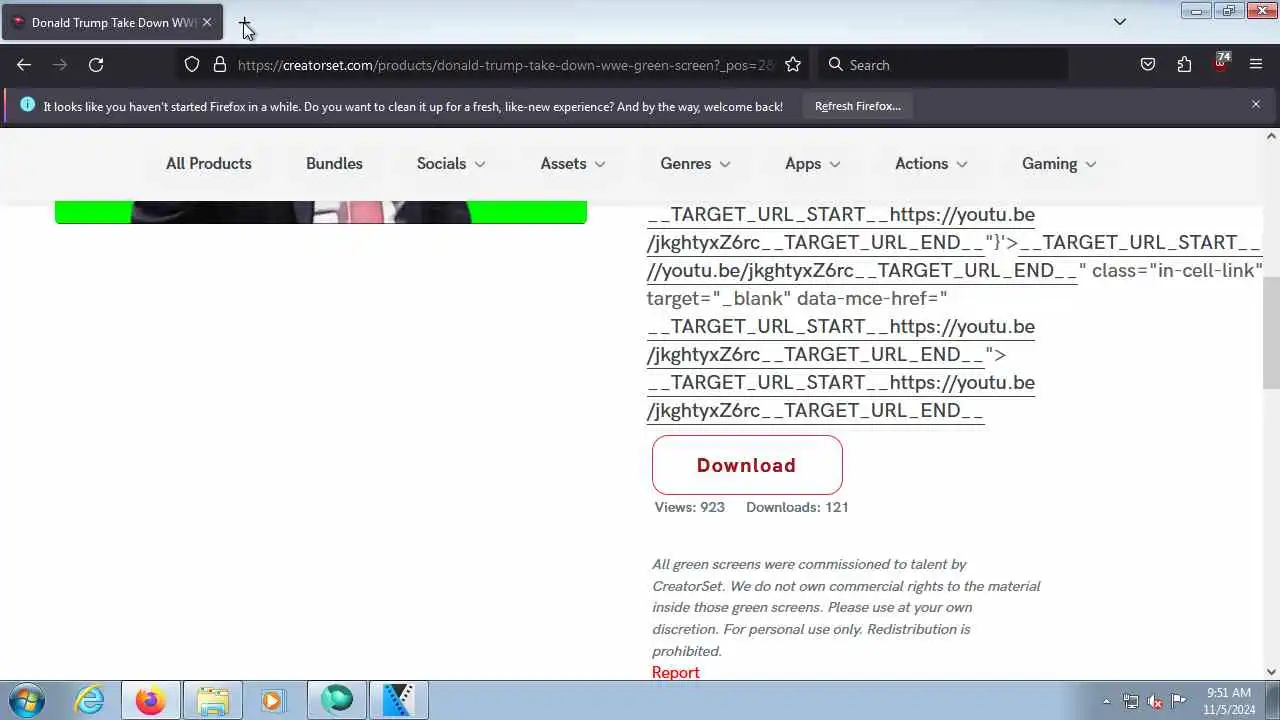Launch Internet Explorer from taskbar
This screenshot has width=1280, height=720.
pos(90,700)
